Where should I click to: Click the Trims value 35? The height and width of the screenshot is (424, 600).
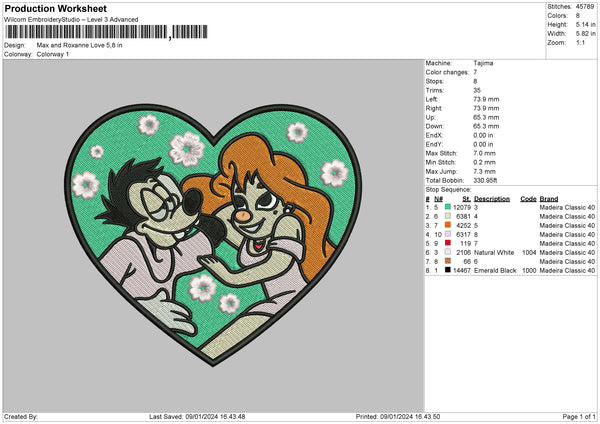click(x=477, y=90)
